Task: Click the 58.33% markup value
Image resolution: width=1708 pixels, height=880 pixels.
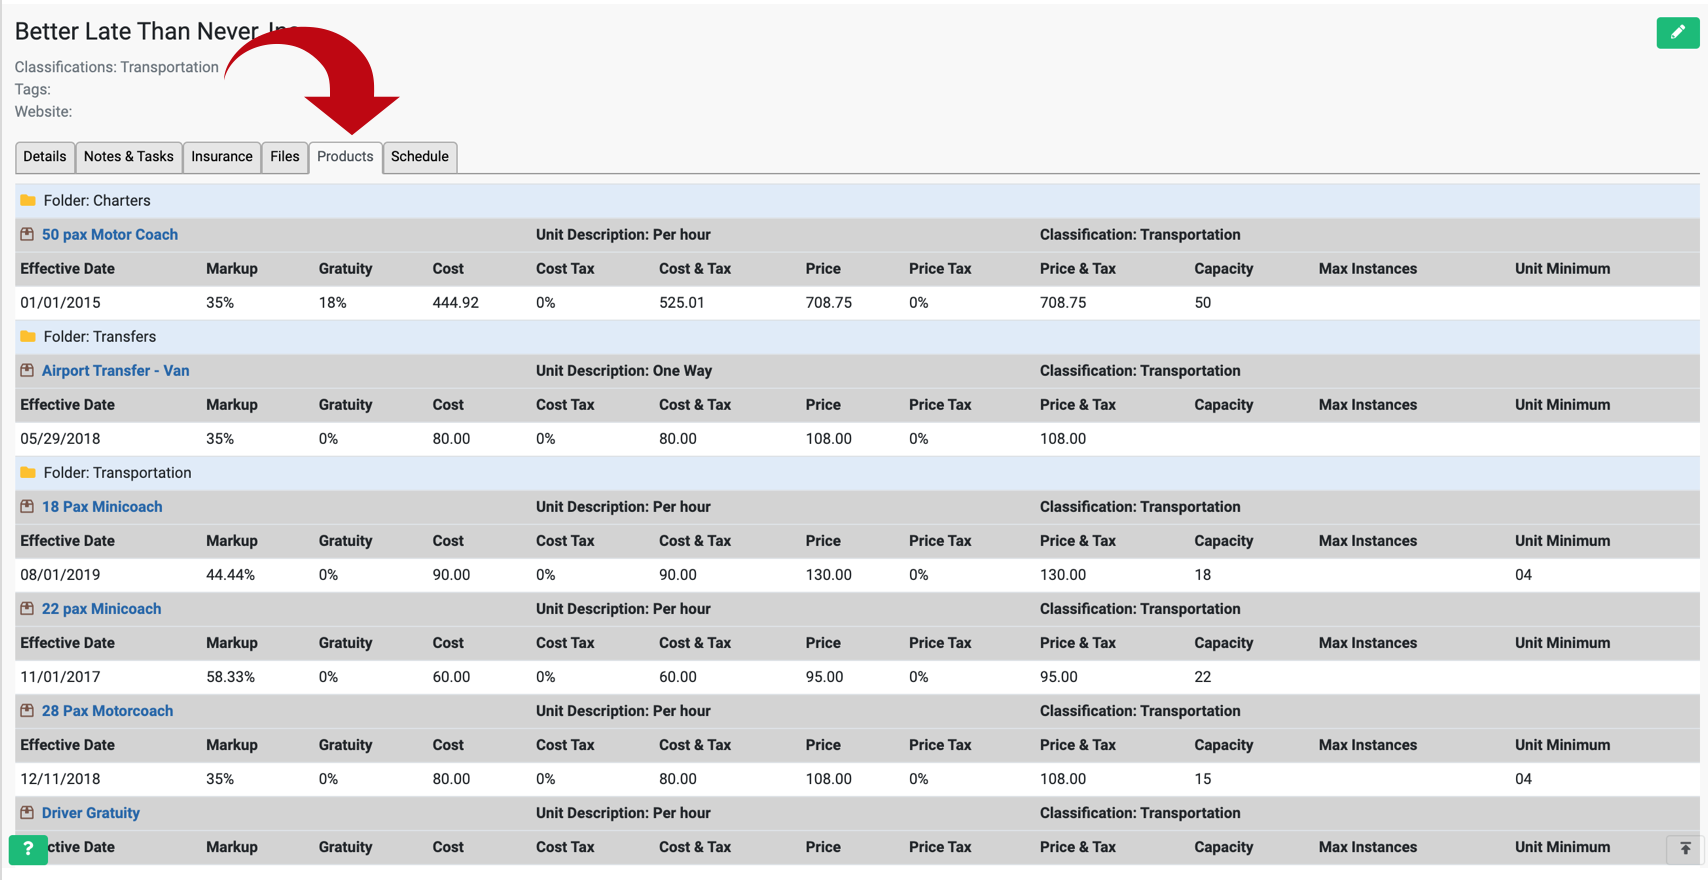Action: click(230, 676)
